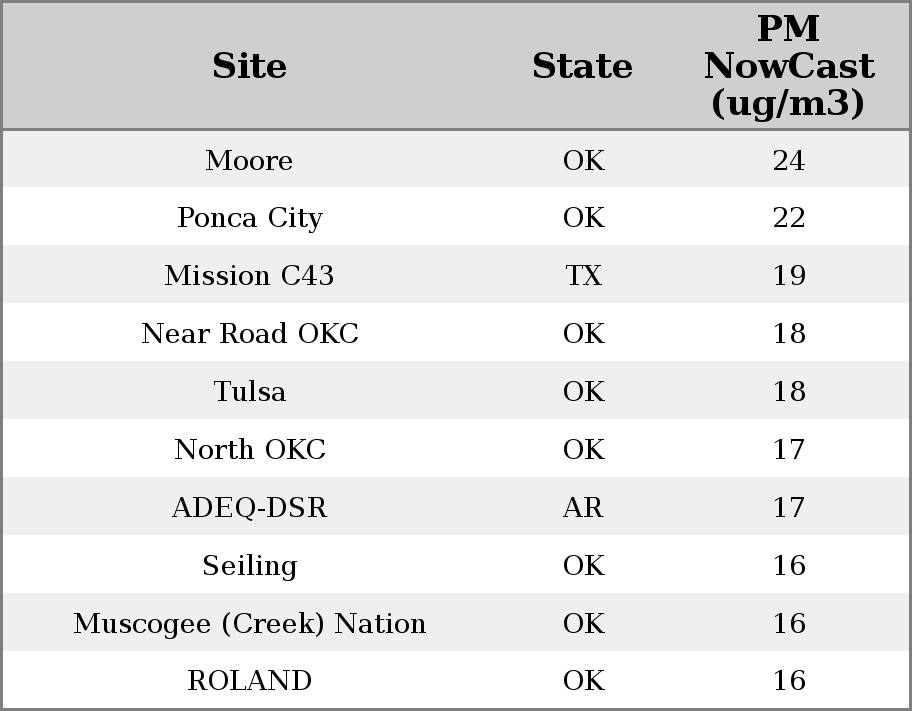This screenshot has height=711, width=912.
Task: Click ROLAND's PM value of 16
Action: pos(788,680)
